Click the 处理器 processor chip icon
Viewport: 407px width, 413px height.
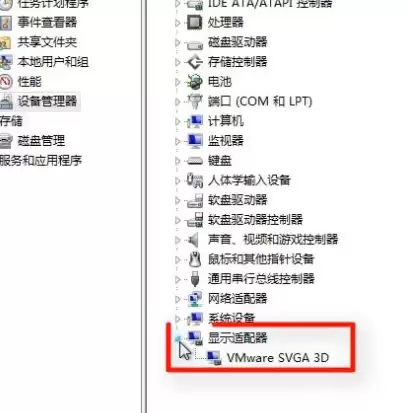[x=194, y=22]
